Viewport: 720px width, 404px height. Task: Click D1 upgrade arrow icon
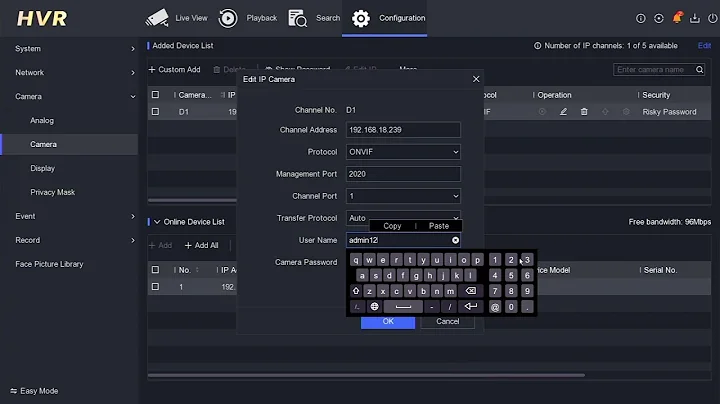click(605, 112)
